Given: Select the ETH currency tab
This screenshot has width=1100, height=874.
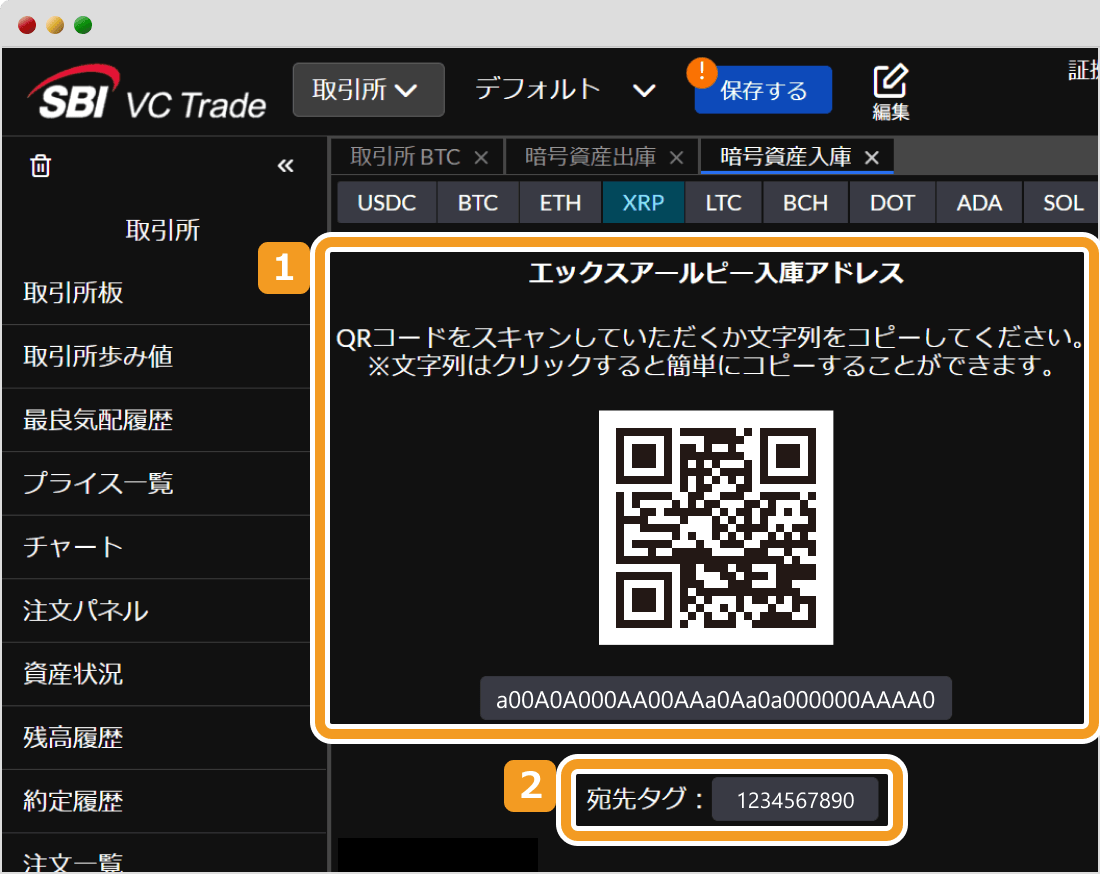Looking at the screenshot, I should [x=560, y=203].
